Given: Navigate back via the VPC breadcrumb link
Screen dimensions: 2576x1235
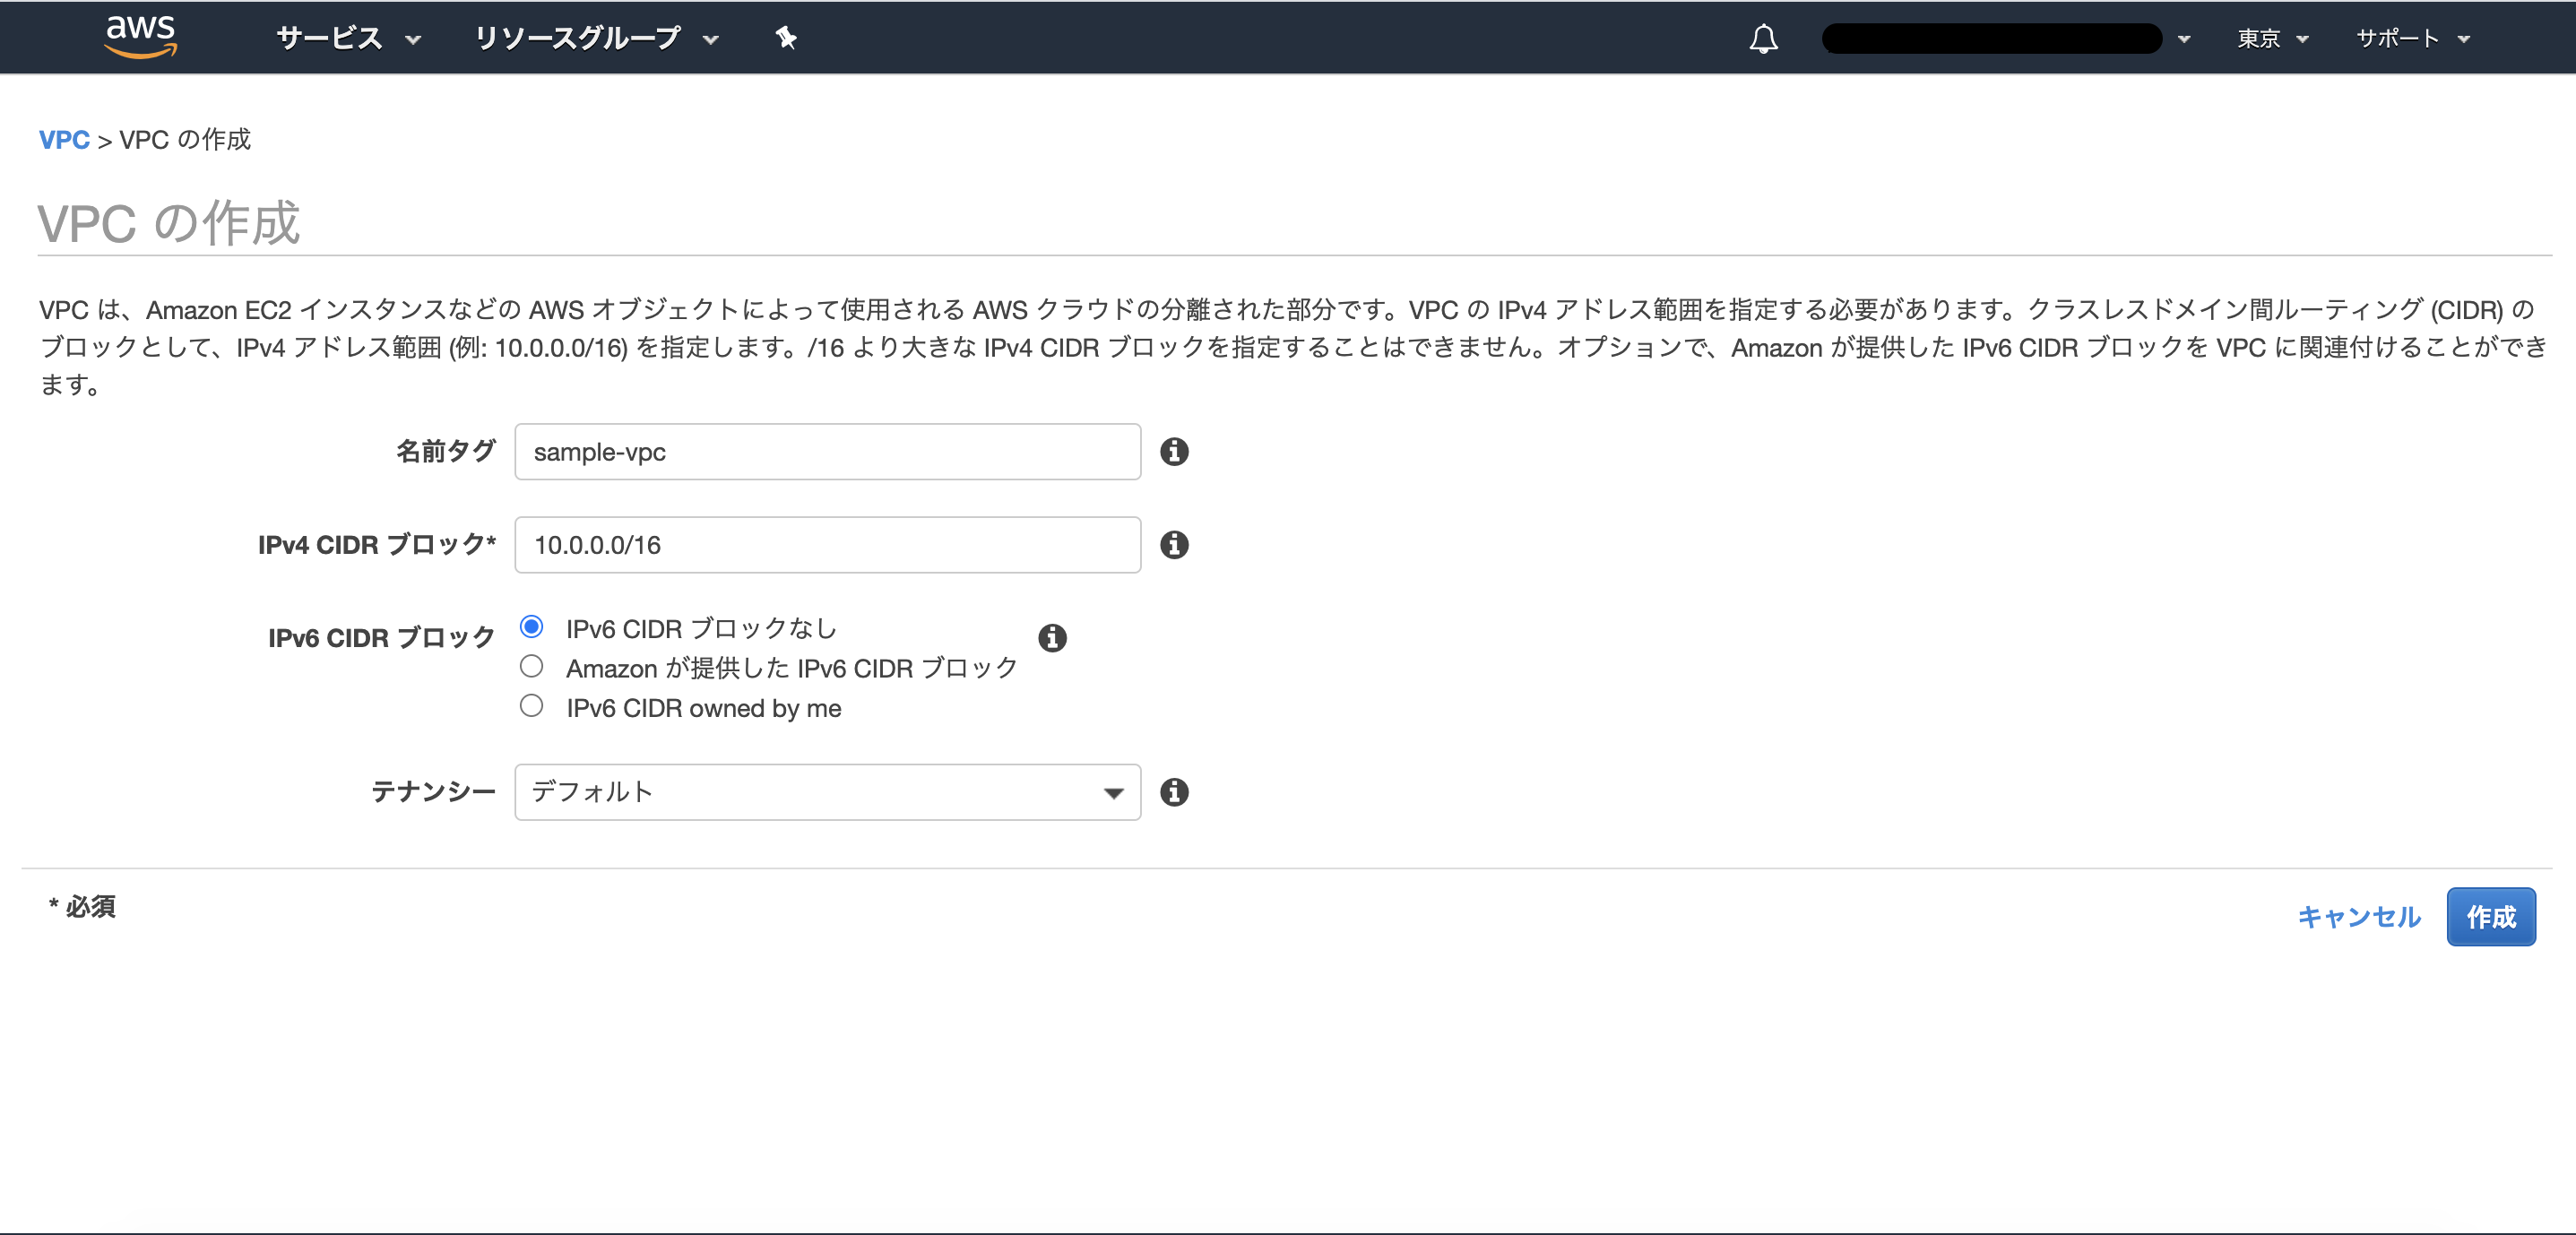Looking at the screenshot, I should 64,139.
